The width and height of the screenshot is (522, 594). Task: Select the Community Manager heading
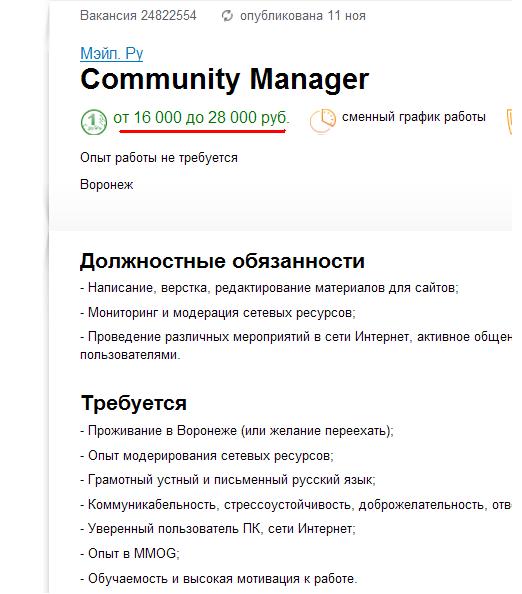[224, 79]
